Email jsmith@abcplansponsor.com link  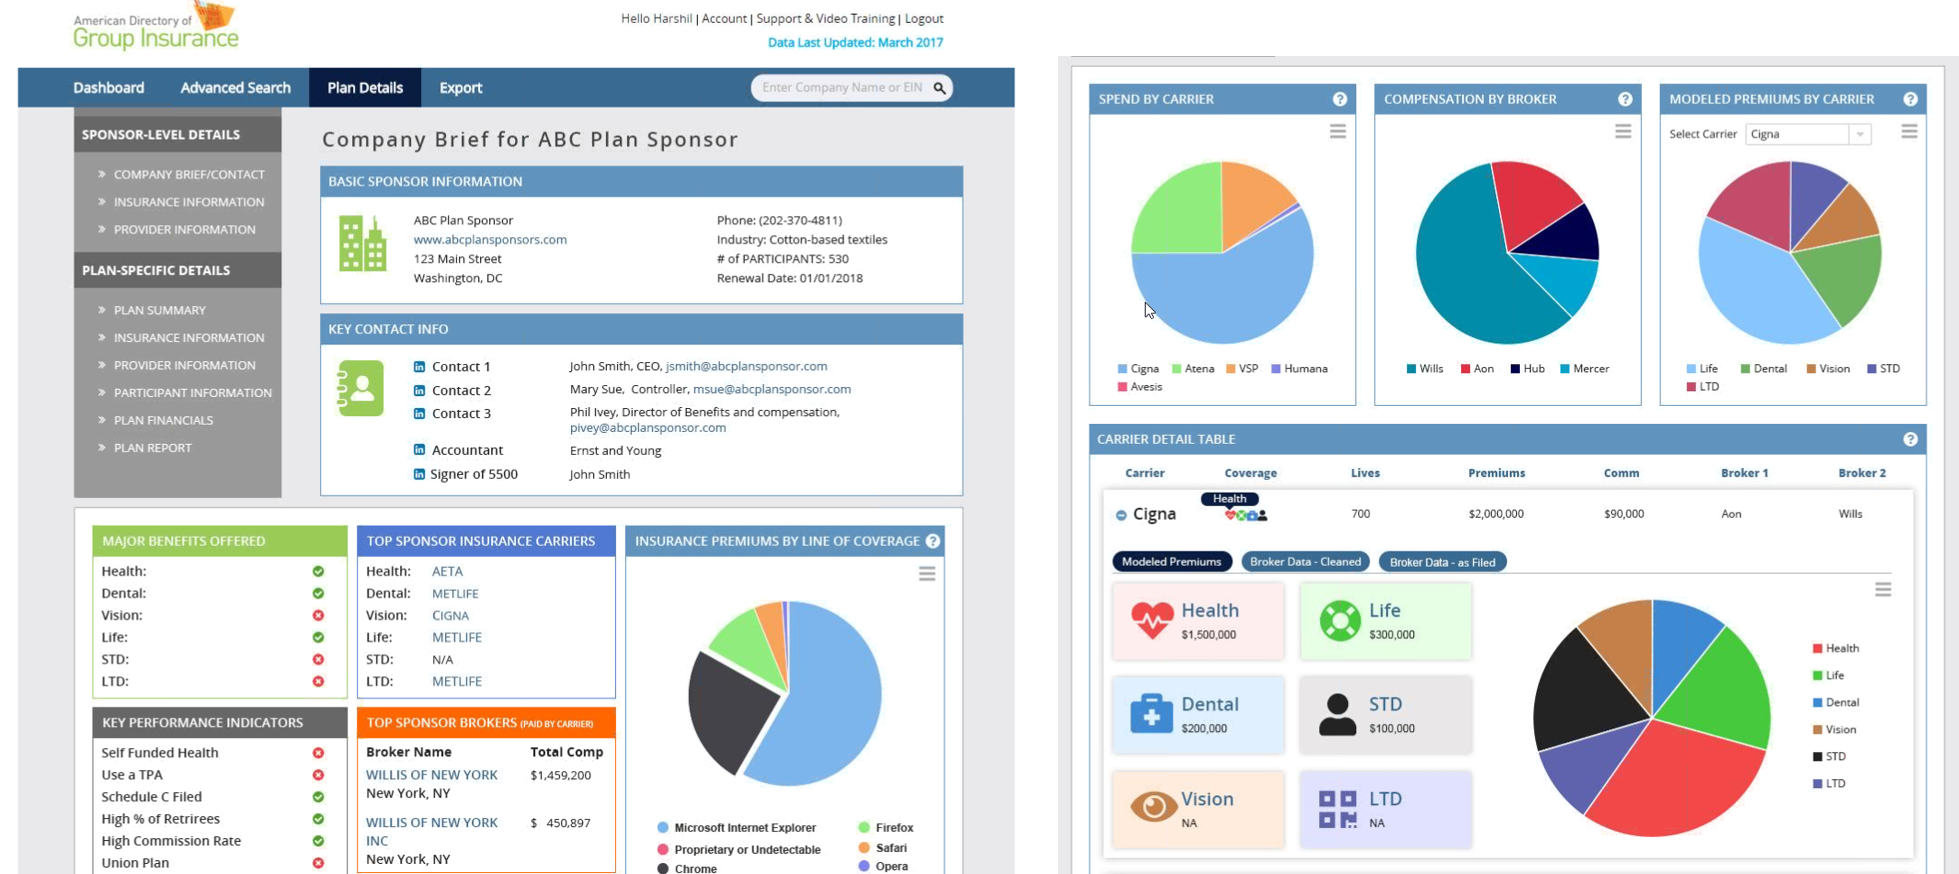[746, 367]
